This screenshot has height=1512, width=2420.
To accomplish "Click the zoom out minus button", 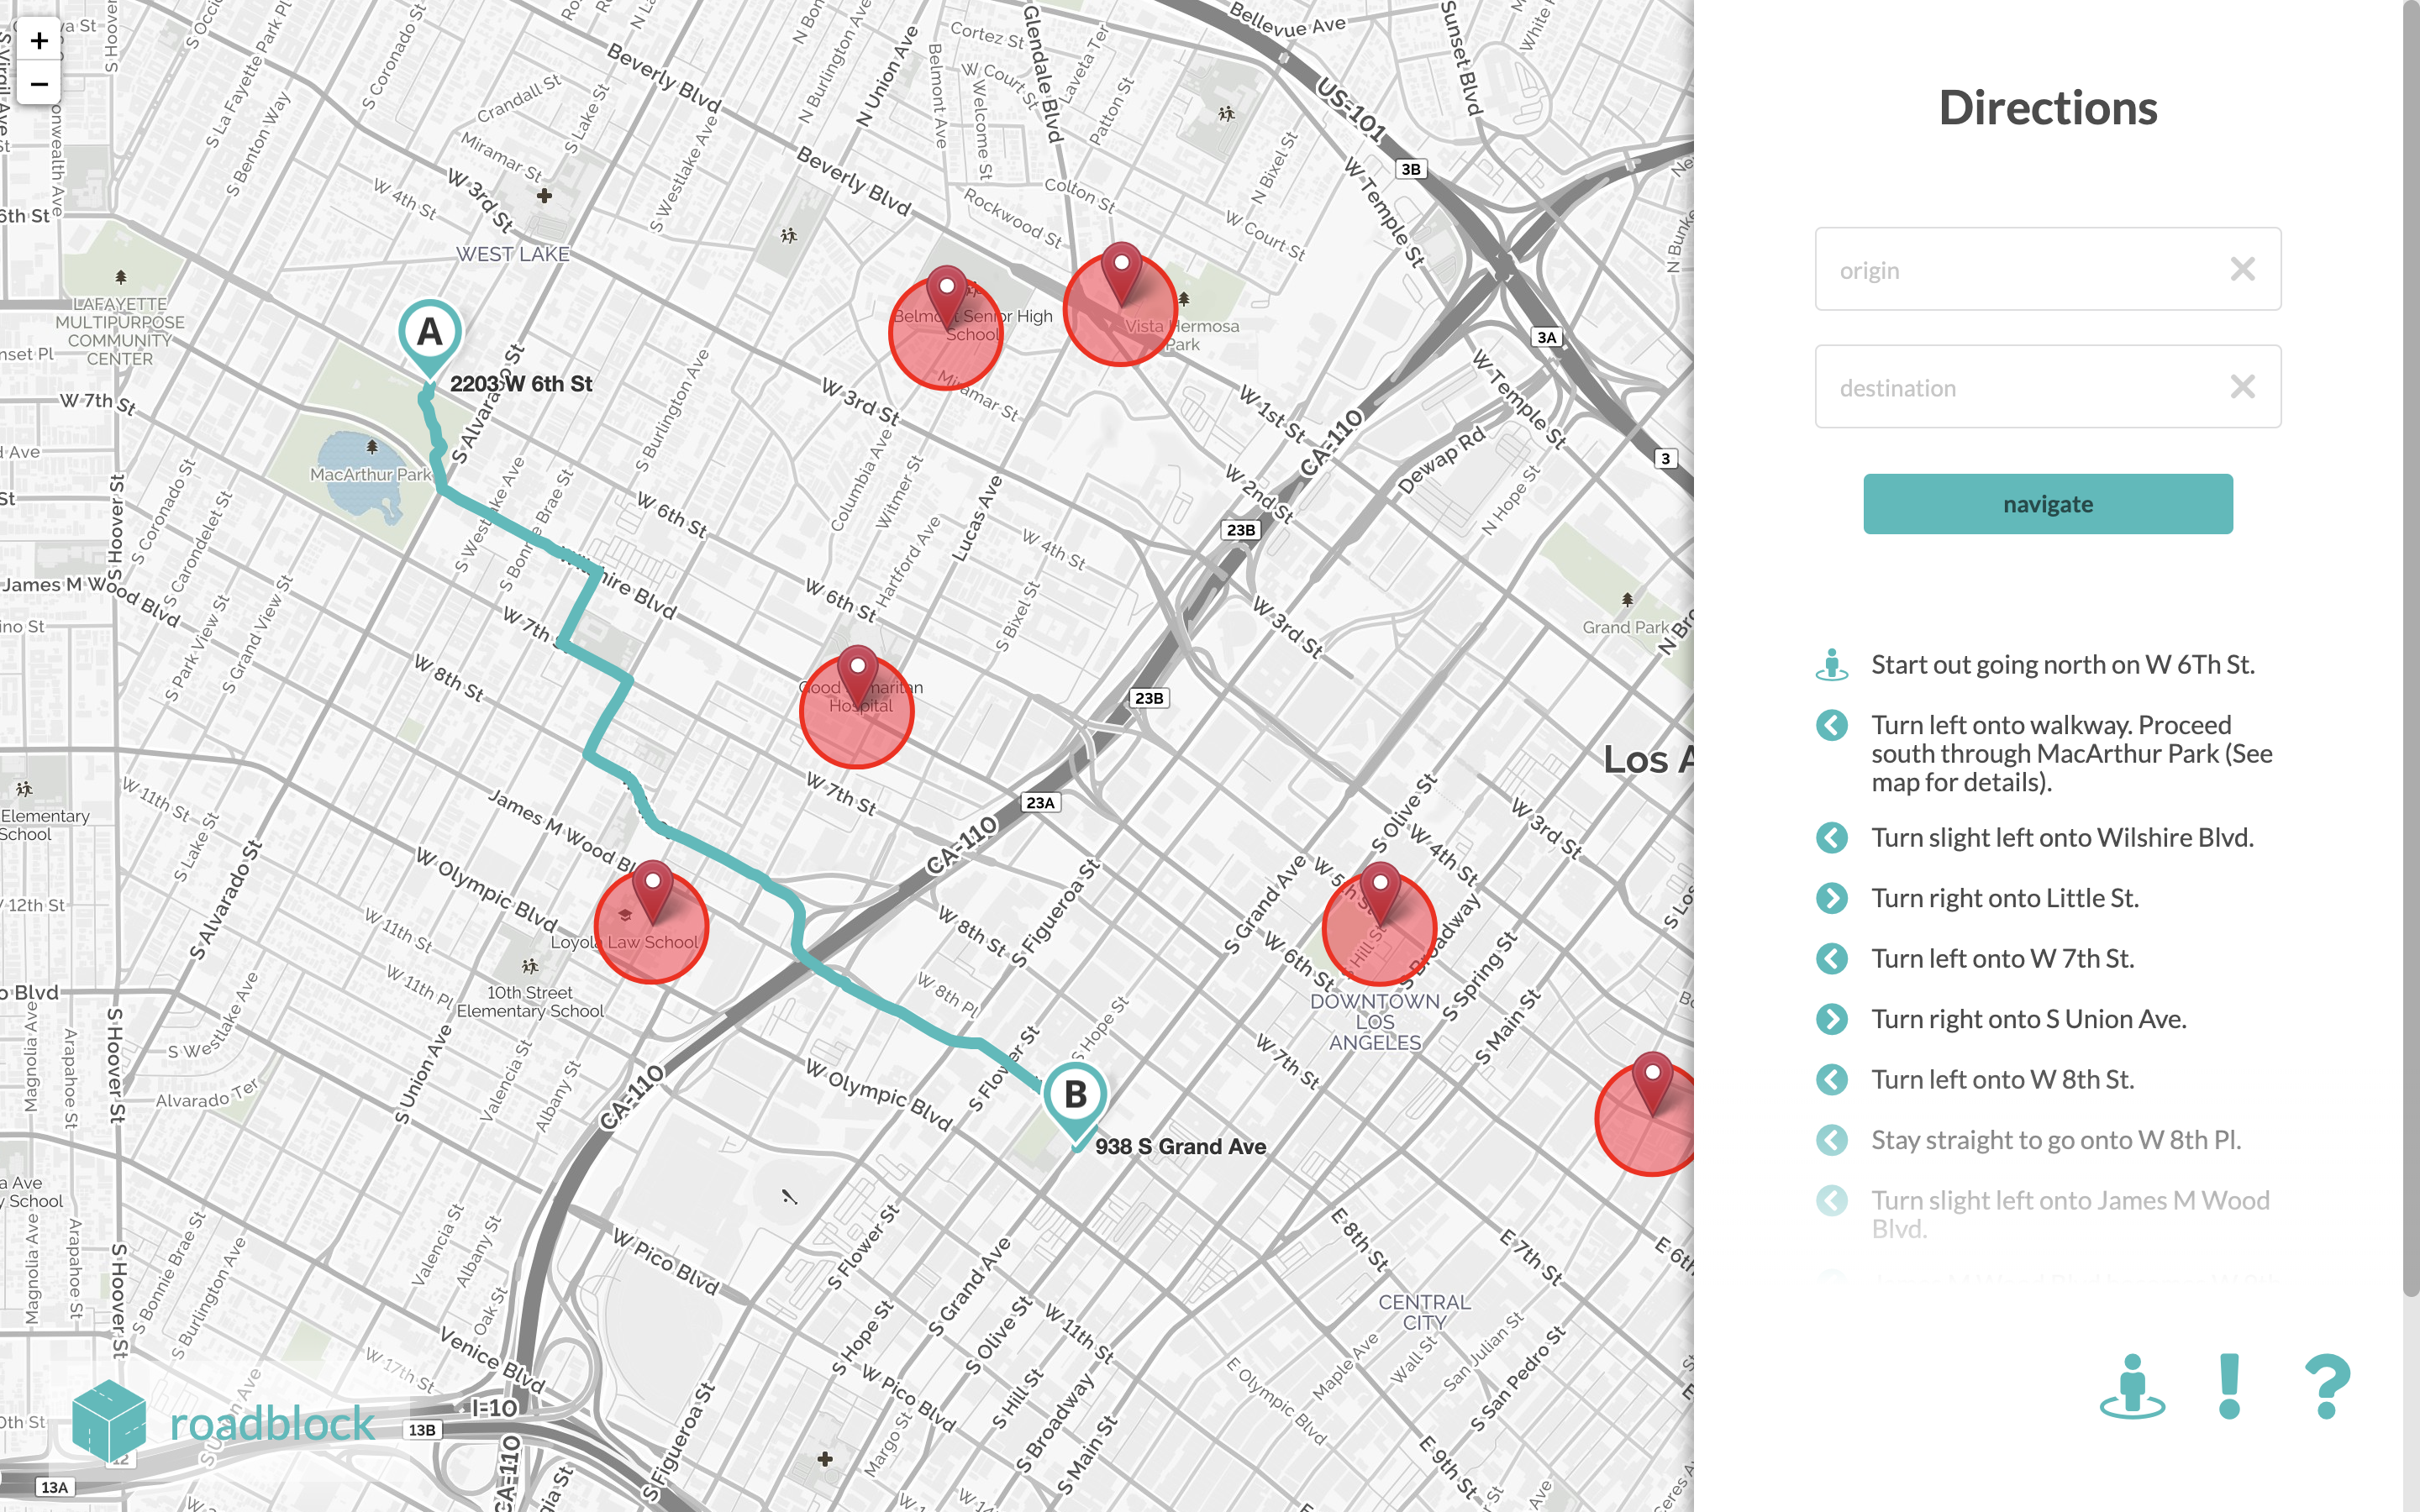I will click(39, 84).
